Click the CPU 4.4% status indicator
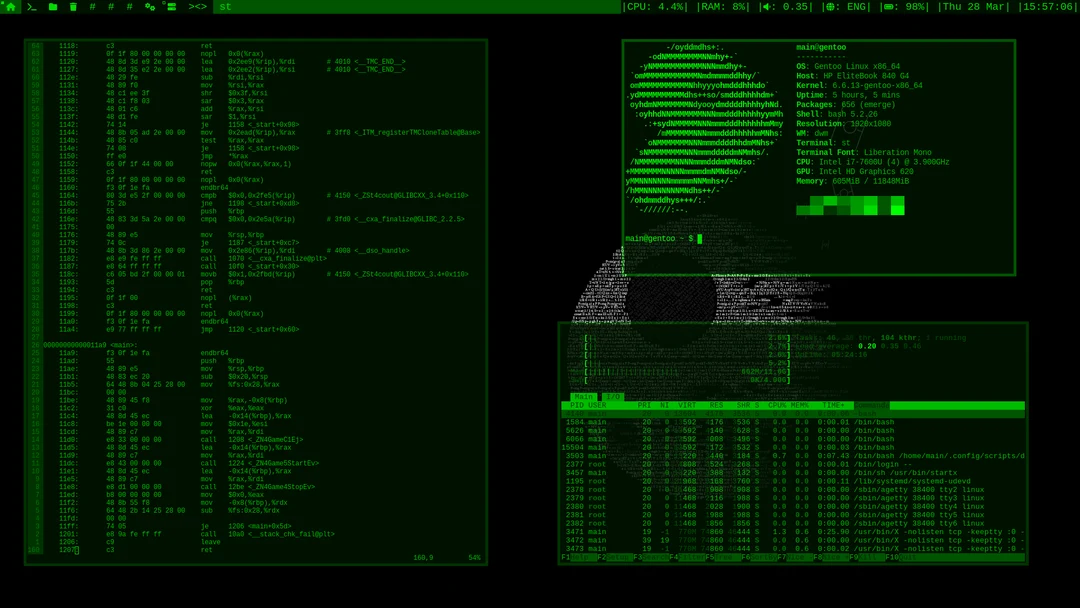The image size is (1080, 608). pyautogui.click(x=653, y=7)
